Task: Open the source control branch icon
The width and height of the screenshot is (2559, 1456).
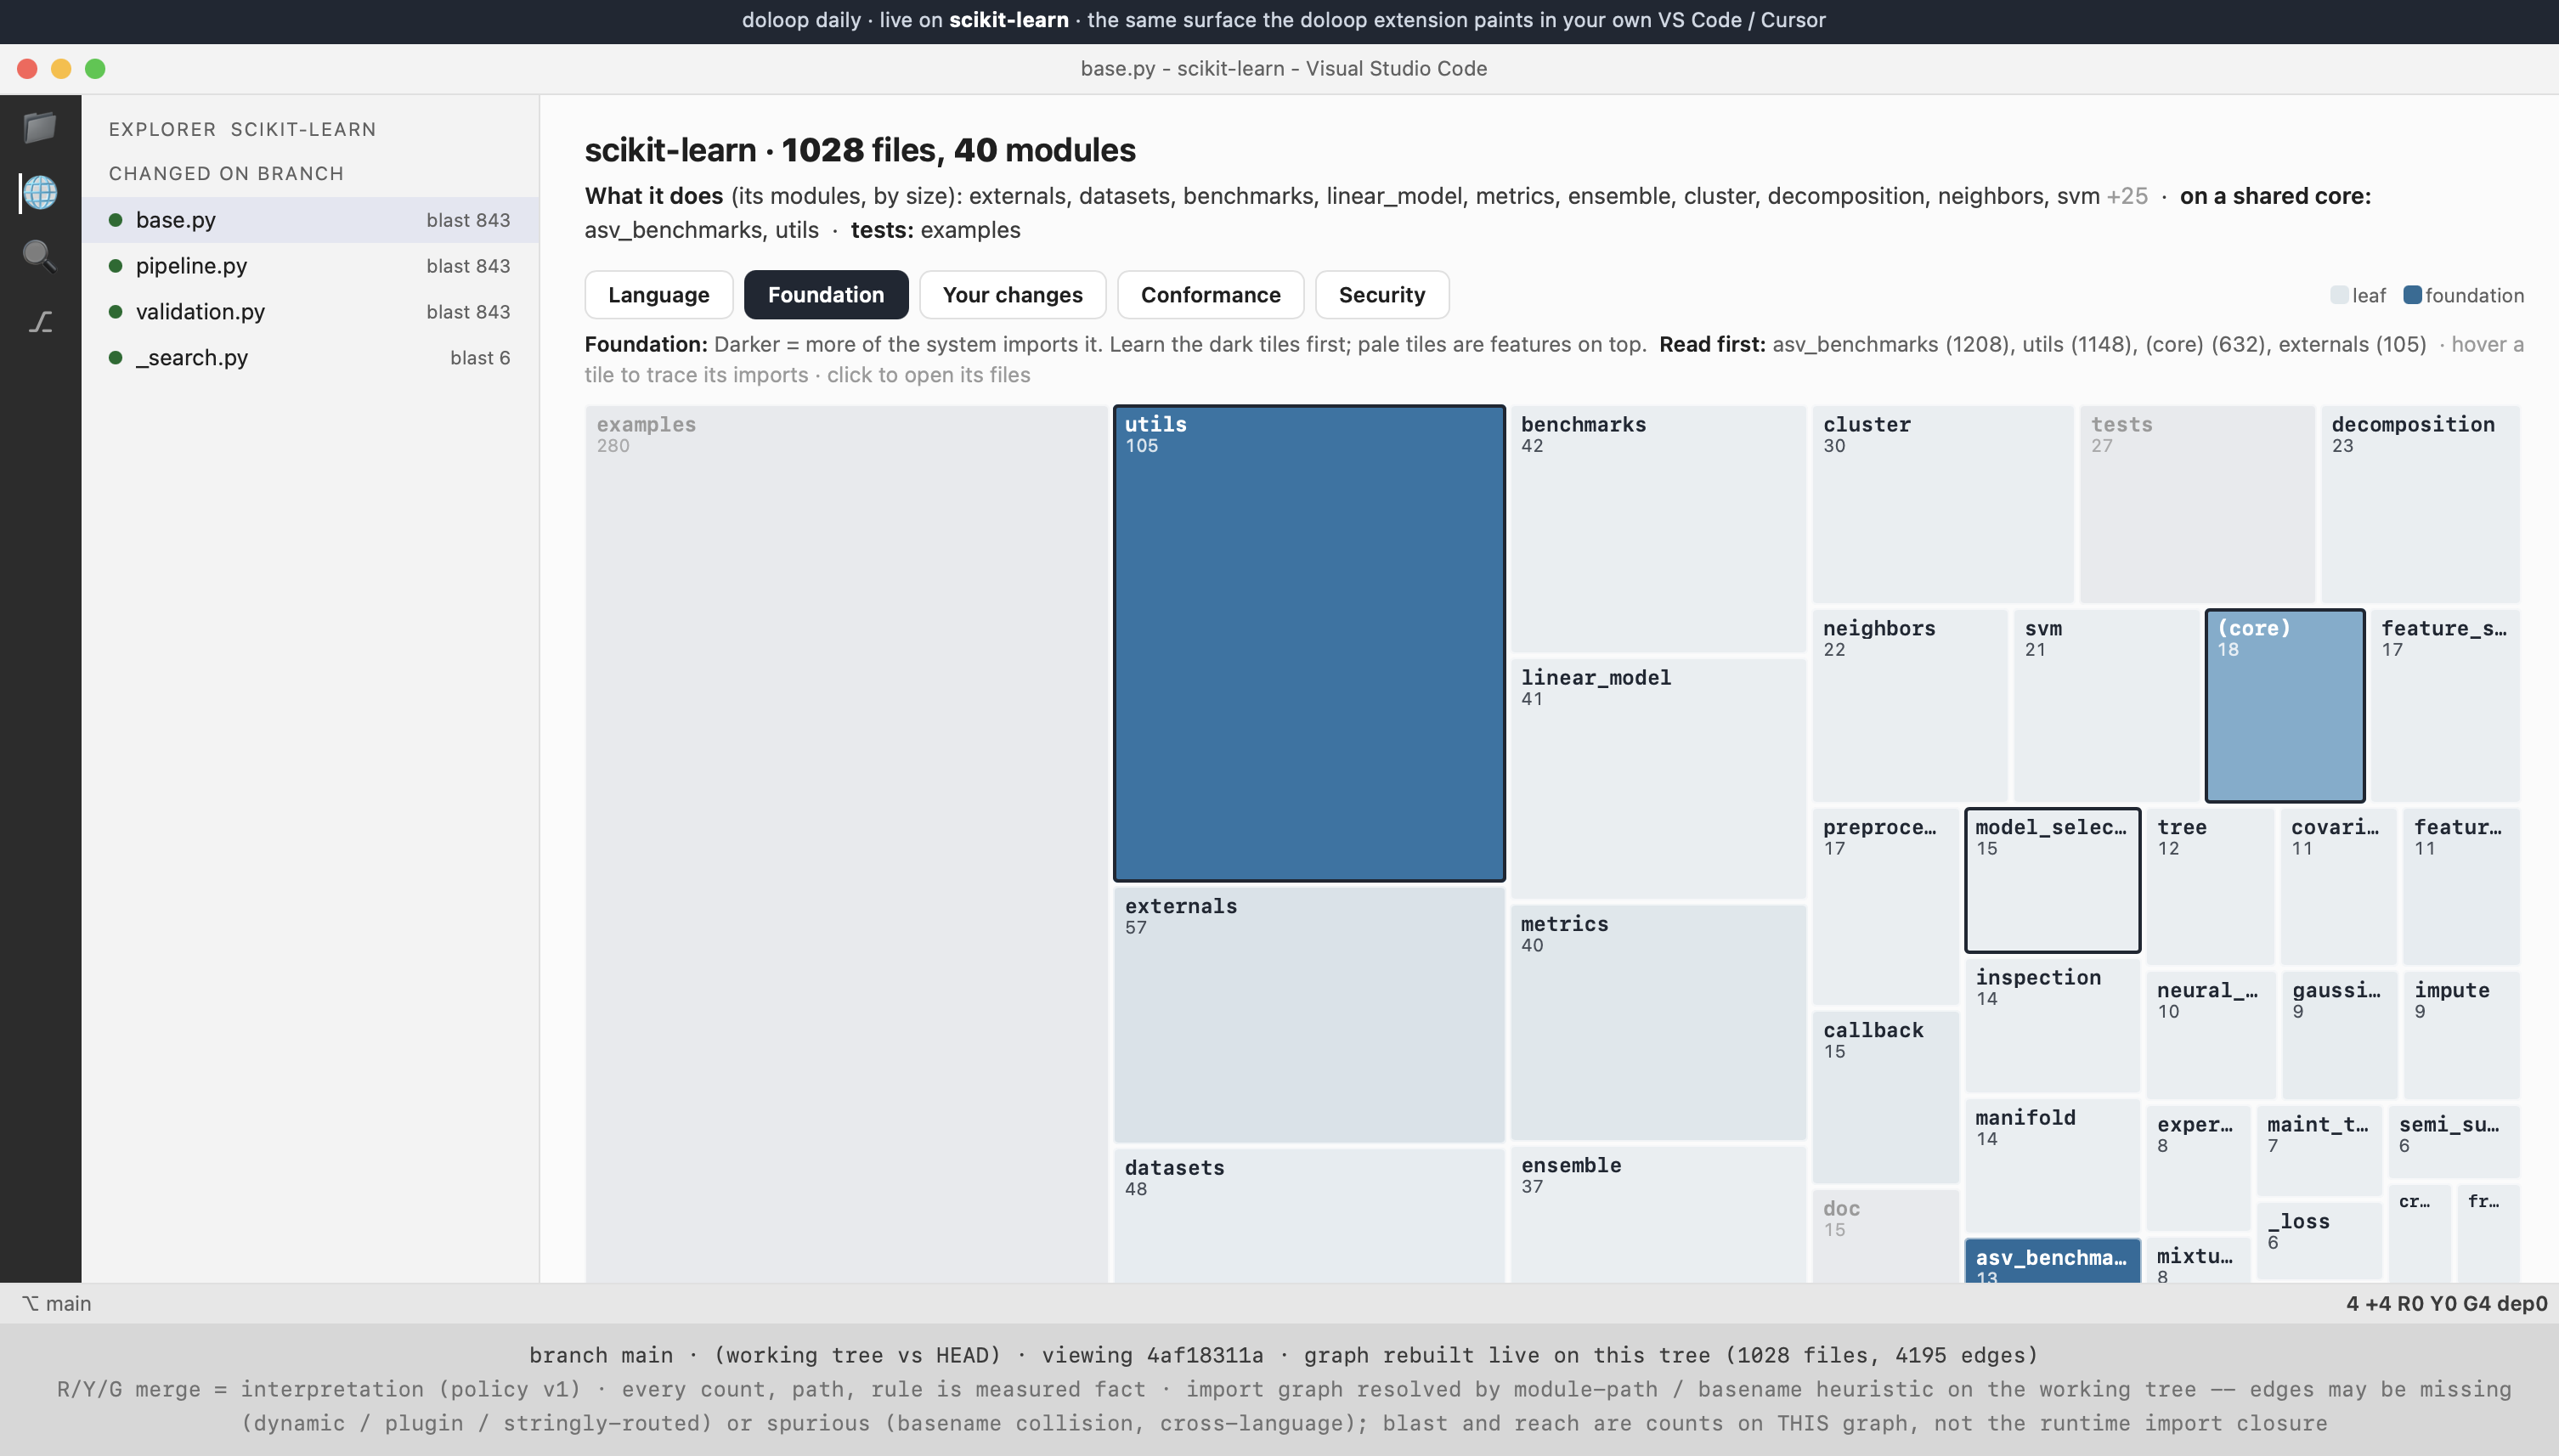Action: click(40, 321)
